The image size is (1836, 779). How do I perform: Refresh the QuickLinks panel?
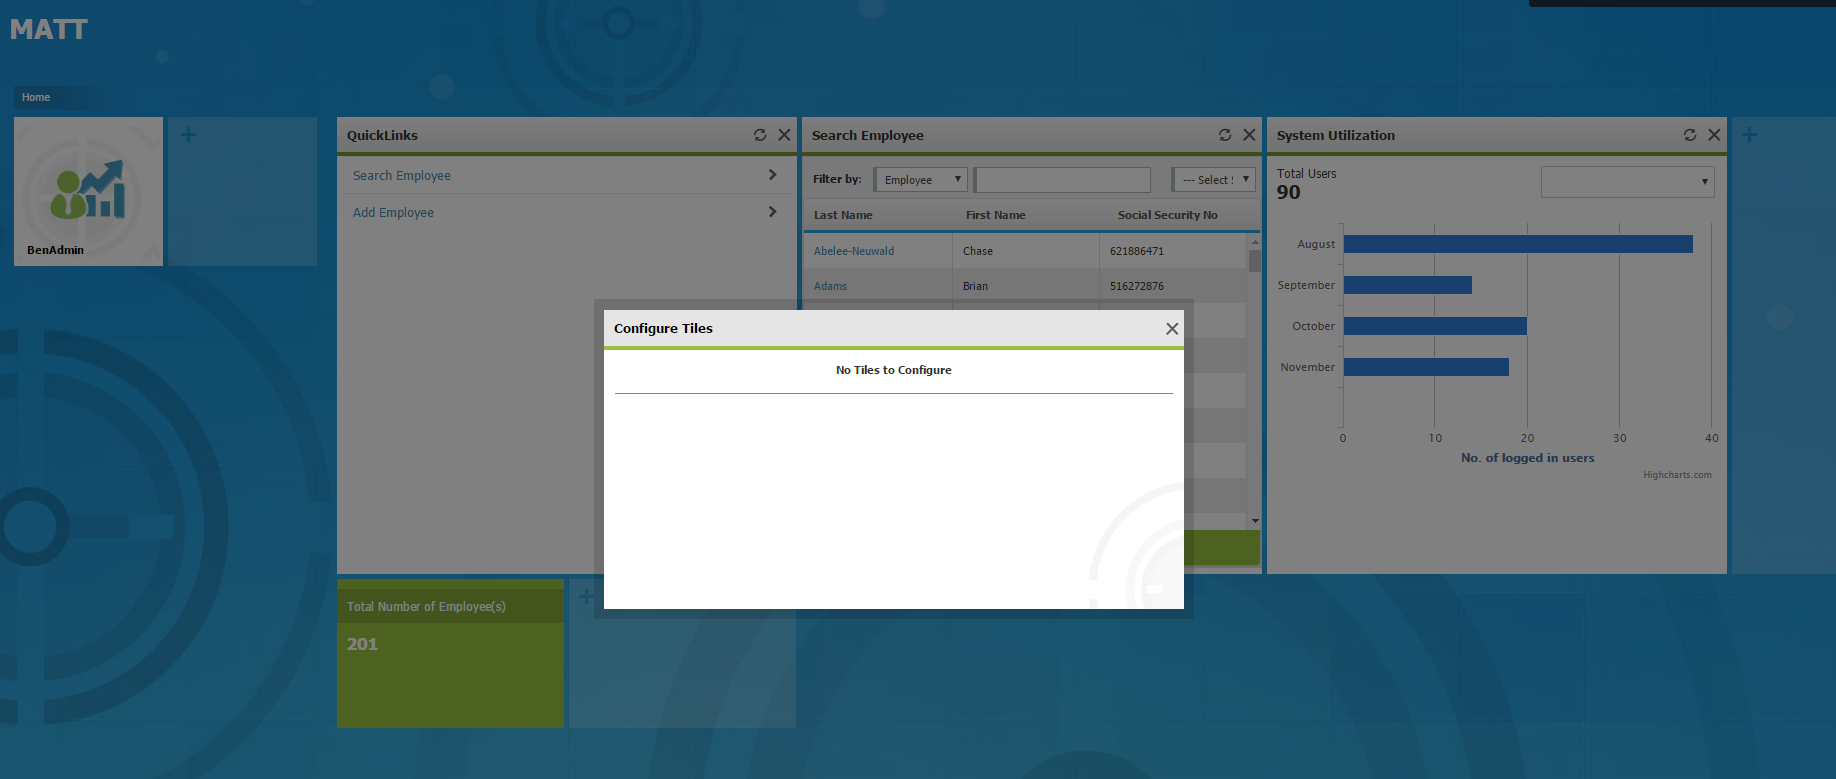(x=760, y=135)
